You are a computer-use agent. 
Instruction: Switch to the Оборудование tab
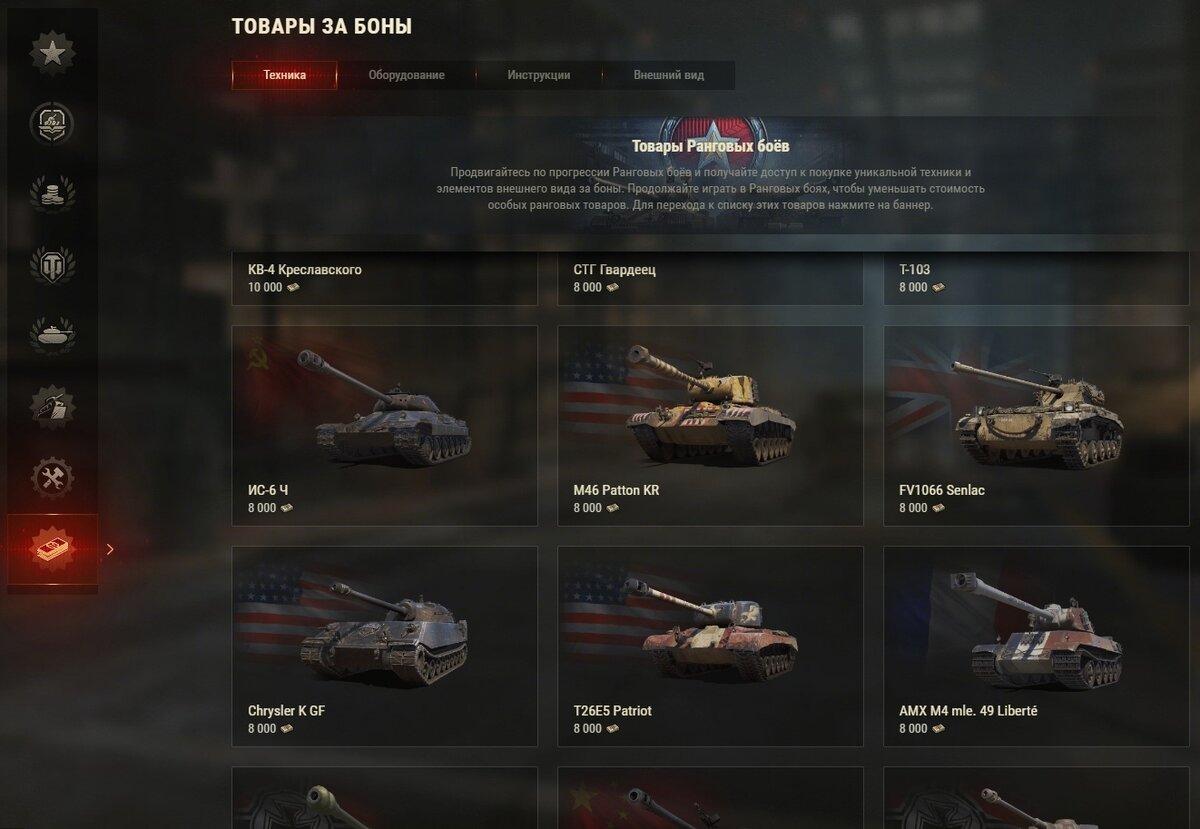(x=406, y=75)
